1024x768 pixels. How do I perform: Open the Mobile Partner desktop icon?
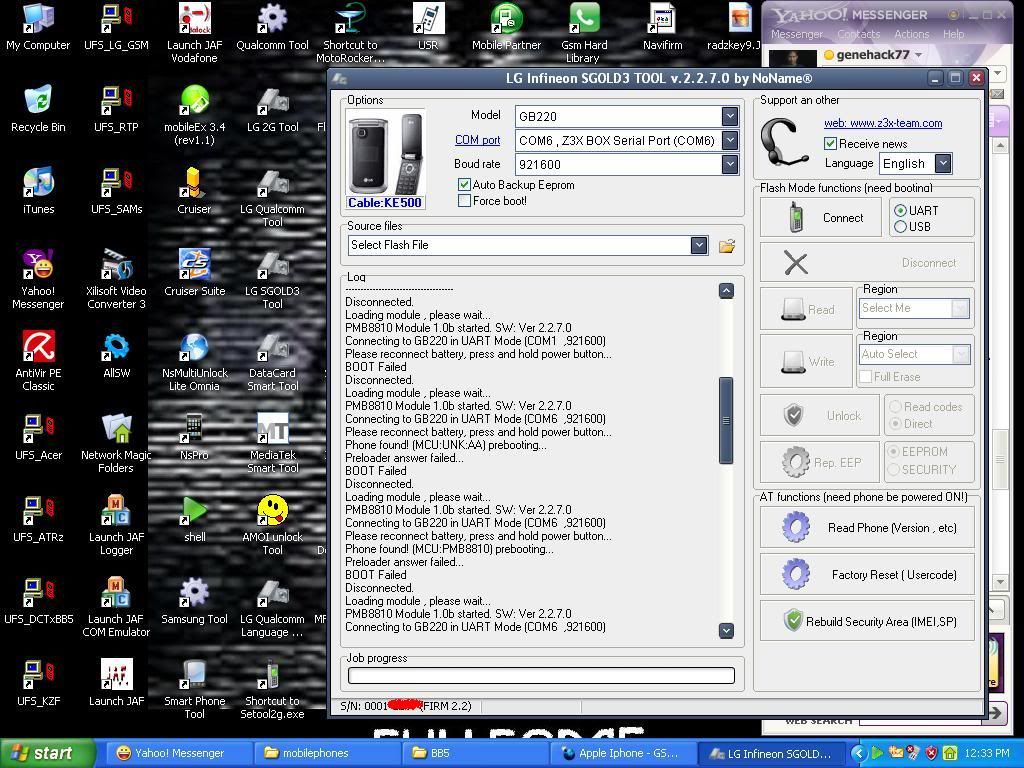[506, 27]
